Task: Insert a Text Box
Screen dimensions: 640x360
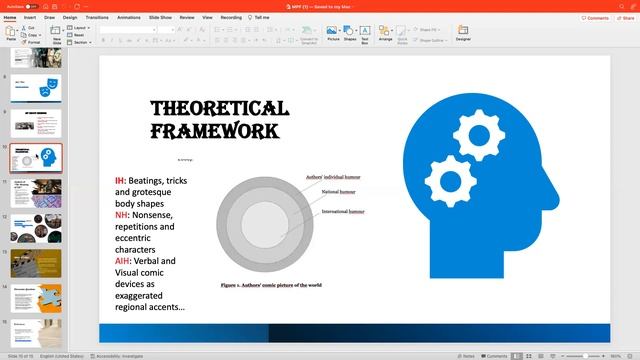Action: pyautogui.click(x=365, y=34)
